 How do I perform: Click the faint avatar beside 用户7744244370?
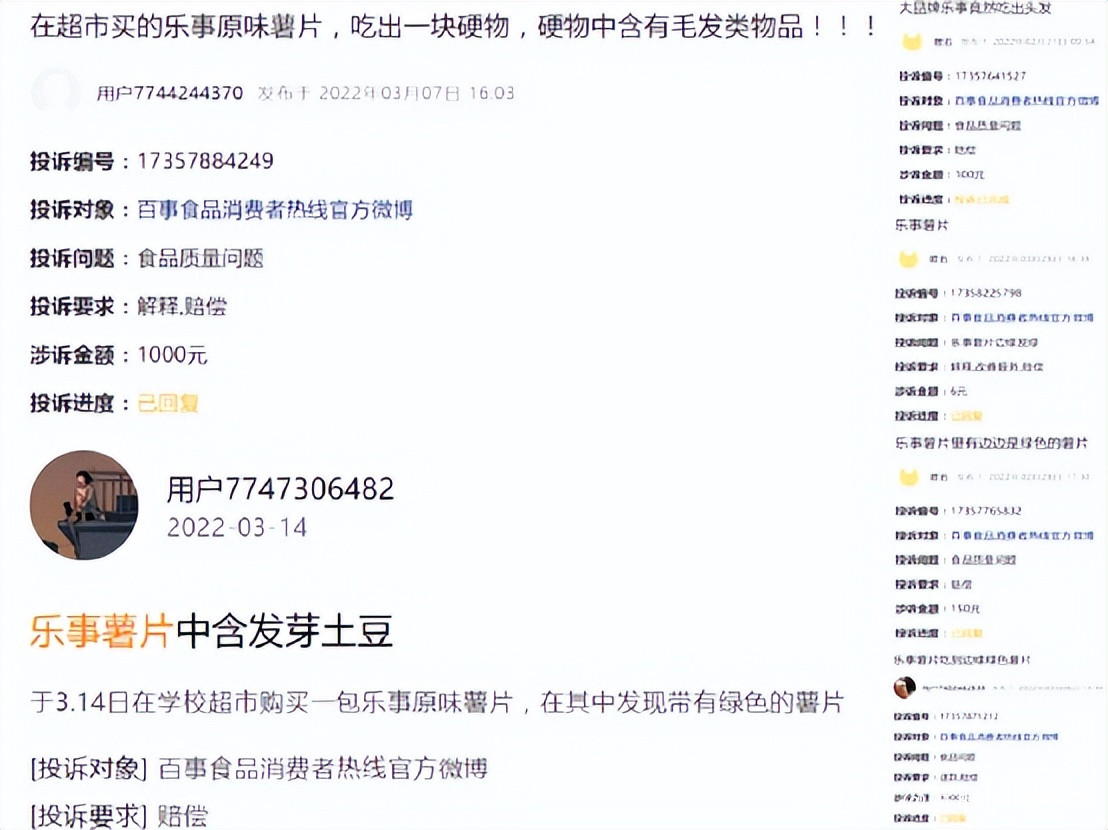tap(55, 92)
